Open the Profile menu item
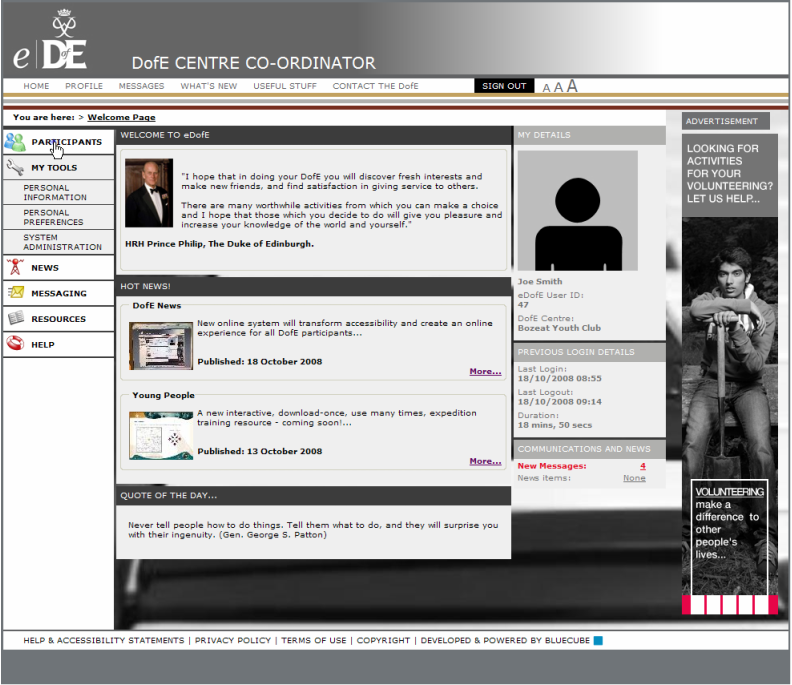This screenshot has height=685, width=792. point(84,86)
